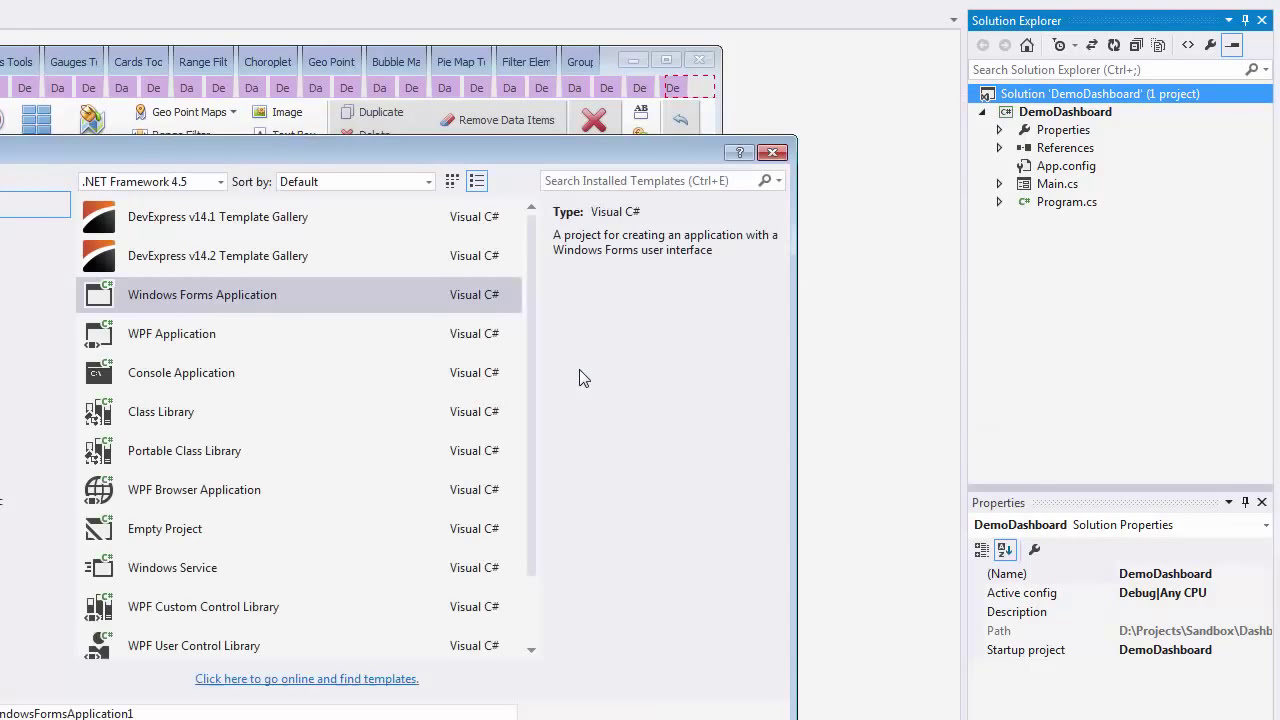Select Main.cs file in tree
The image size is (1280, 720).
[1057, 184]
